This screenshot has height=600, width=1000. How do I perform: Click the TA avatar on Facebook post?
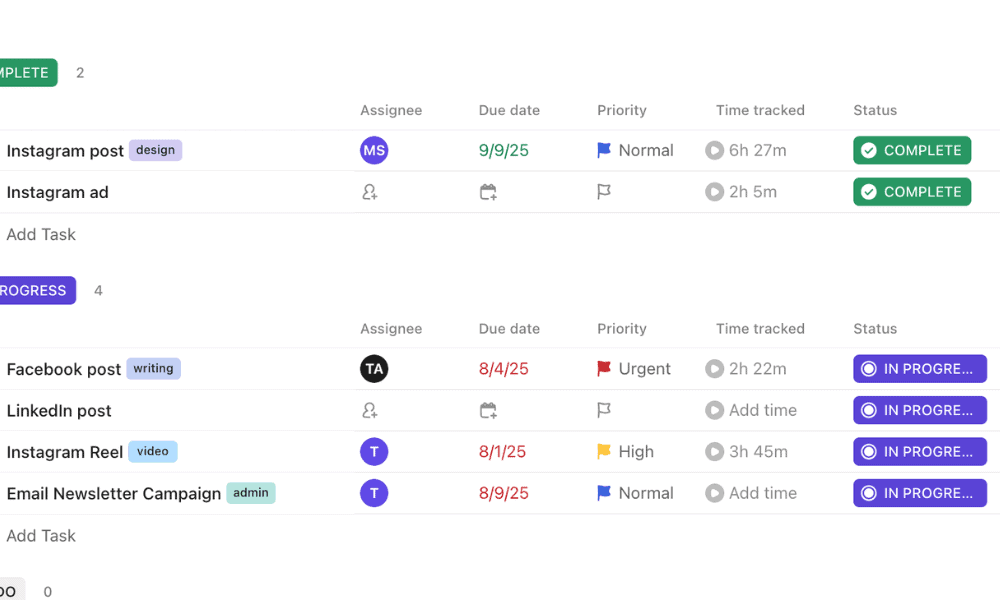(374, 369)
